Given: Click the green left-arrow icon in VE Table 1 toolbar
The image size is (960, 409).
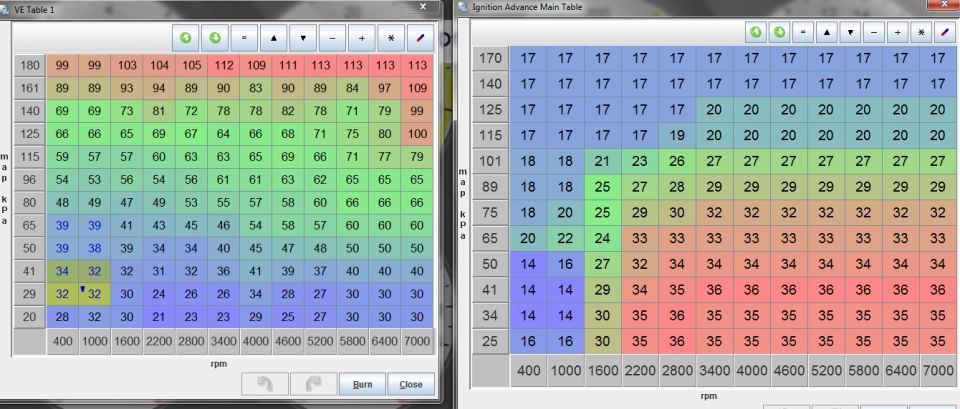Looking at the screenshot, I should click(186, 38).
